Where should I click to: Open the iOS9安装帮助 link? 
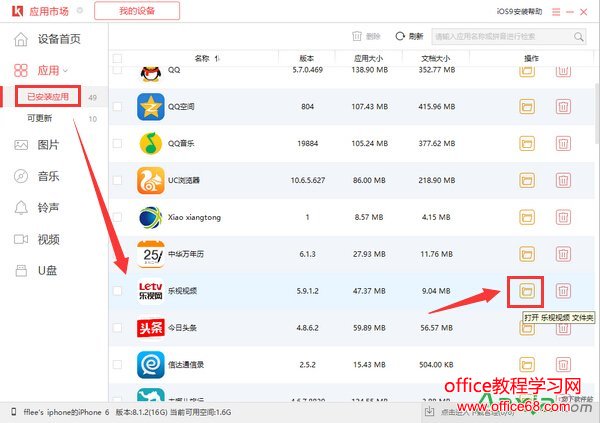[x=519, y=12]
